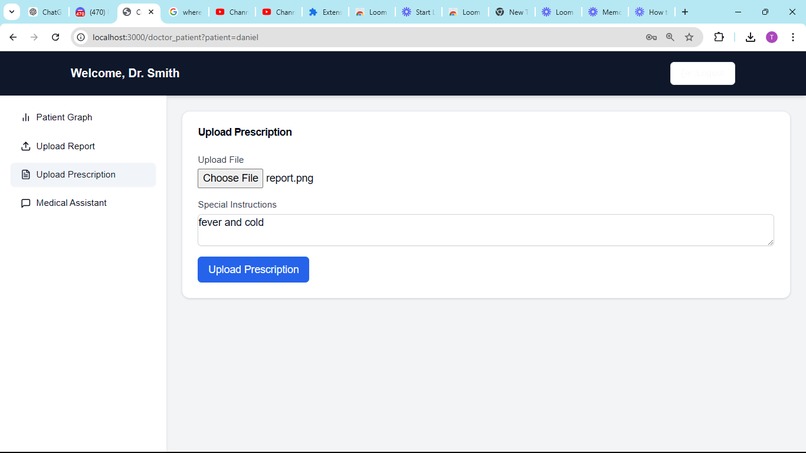Switch to the Extens browser tab

325,12
